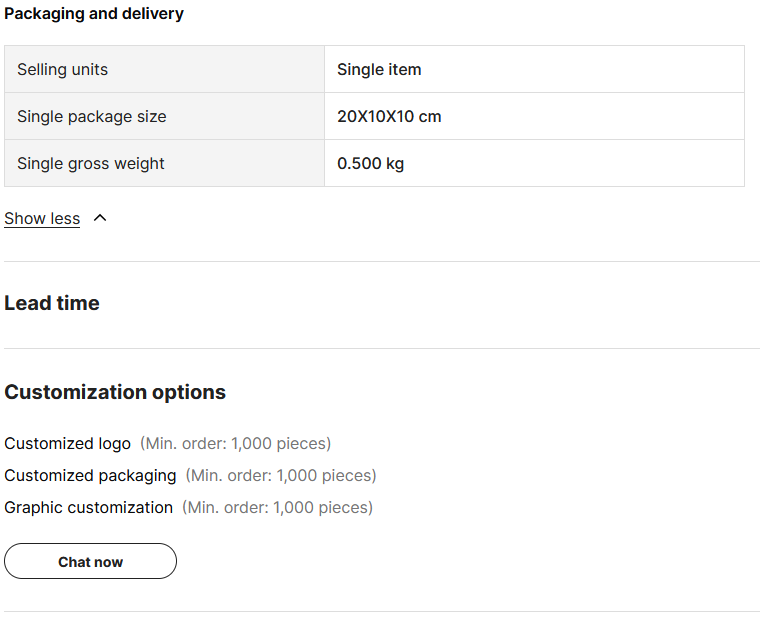The image size is (760, 619).
Task: Click the 20X10X10 cm value cell
Action: click(534, 116)
